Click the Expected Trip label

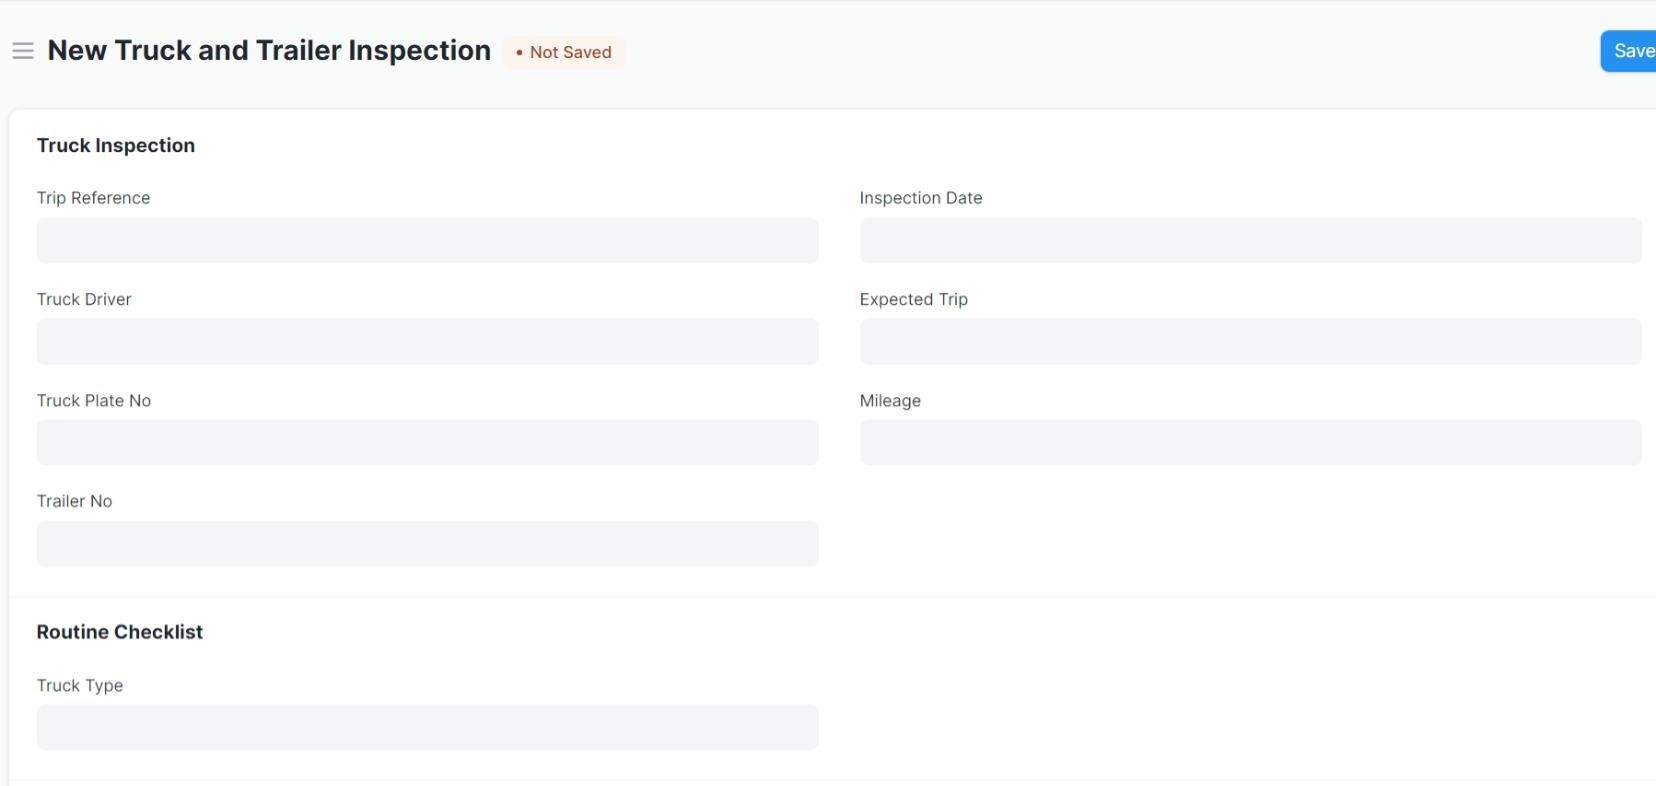click(914, 299)
